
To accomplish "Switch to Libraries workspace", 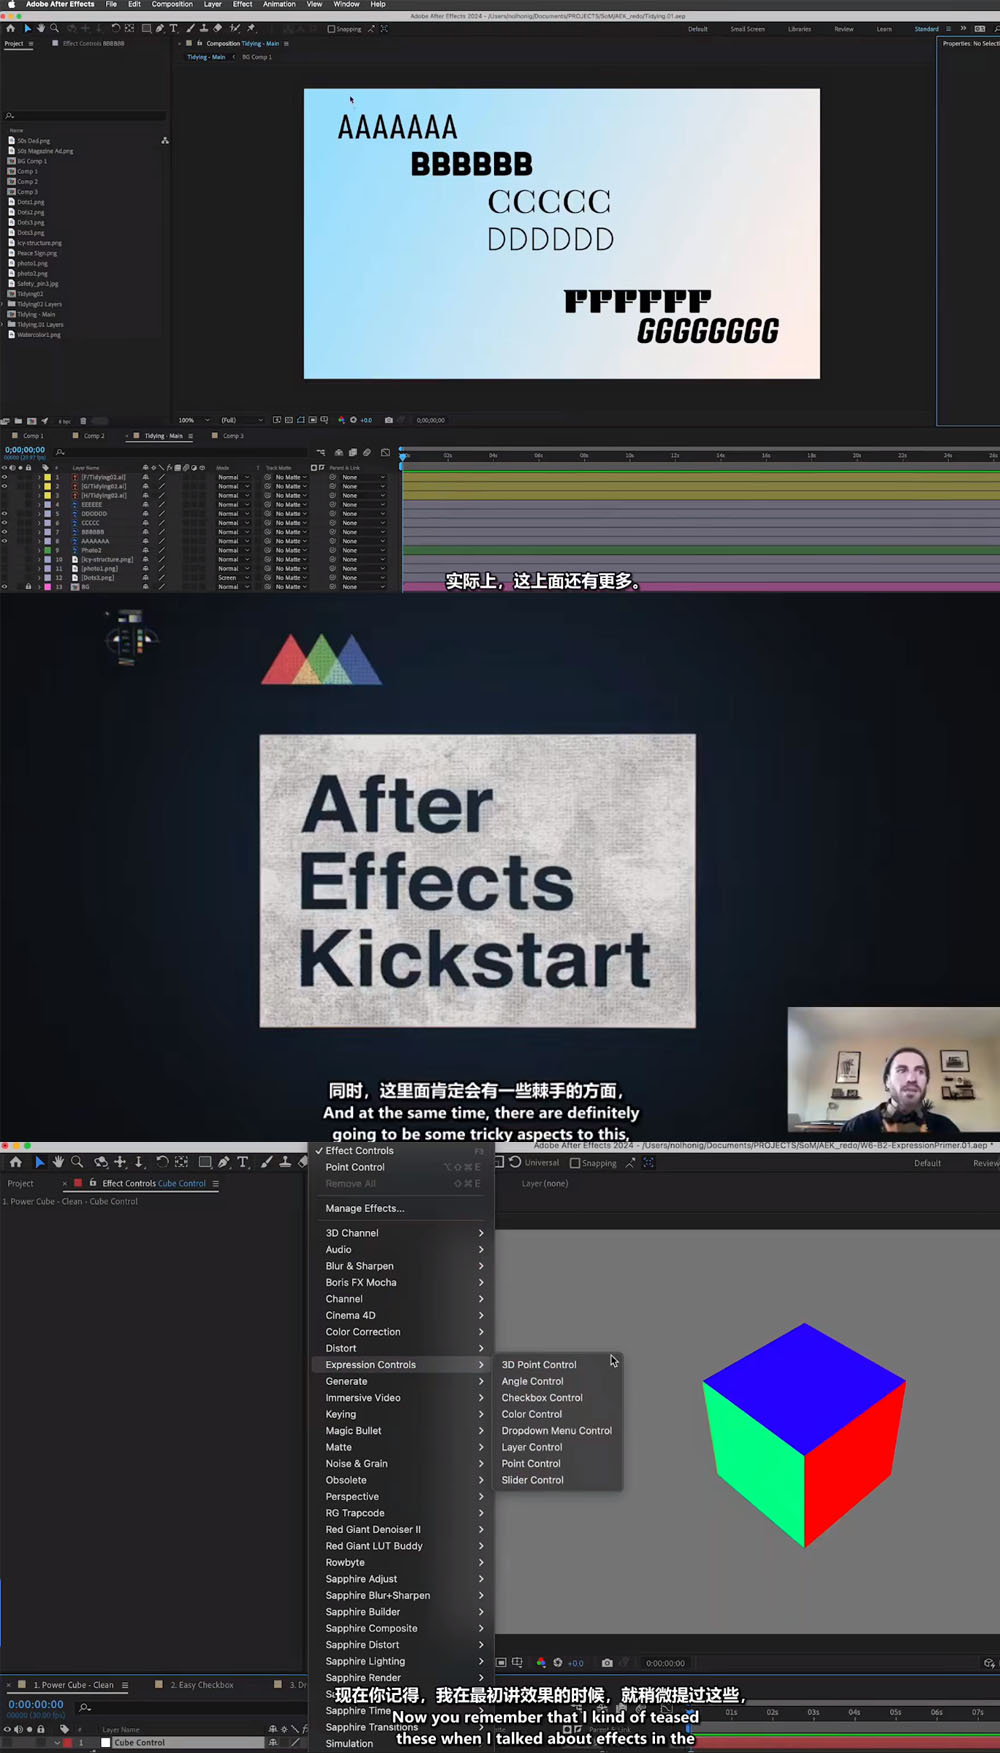I will 799,29.
